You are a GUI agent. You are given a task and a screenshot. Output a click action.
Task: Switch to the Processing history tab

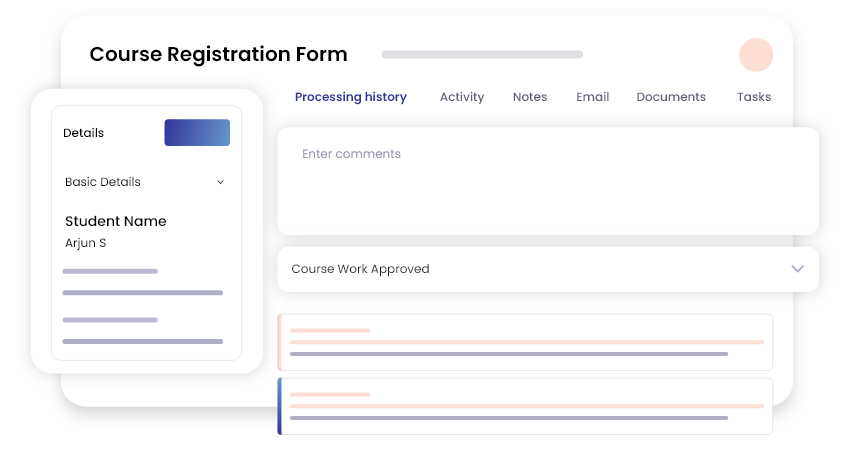[351, 97]
